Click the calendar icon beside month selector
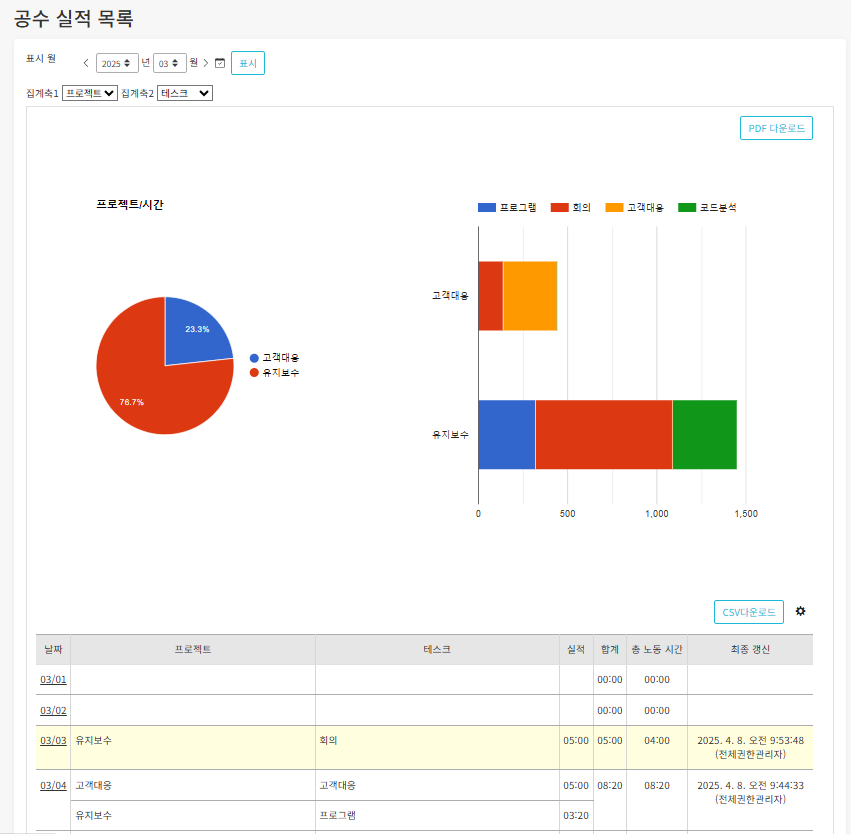The width and height of the screenshot is (851, 834). coord(220,63)
